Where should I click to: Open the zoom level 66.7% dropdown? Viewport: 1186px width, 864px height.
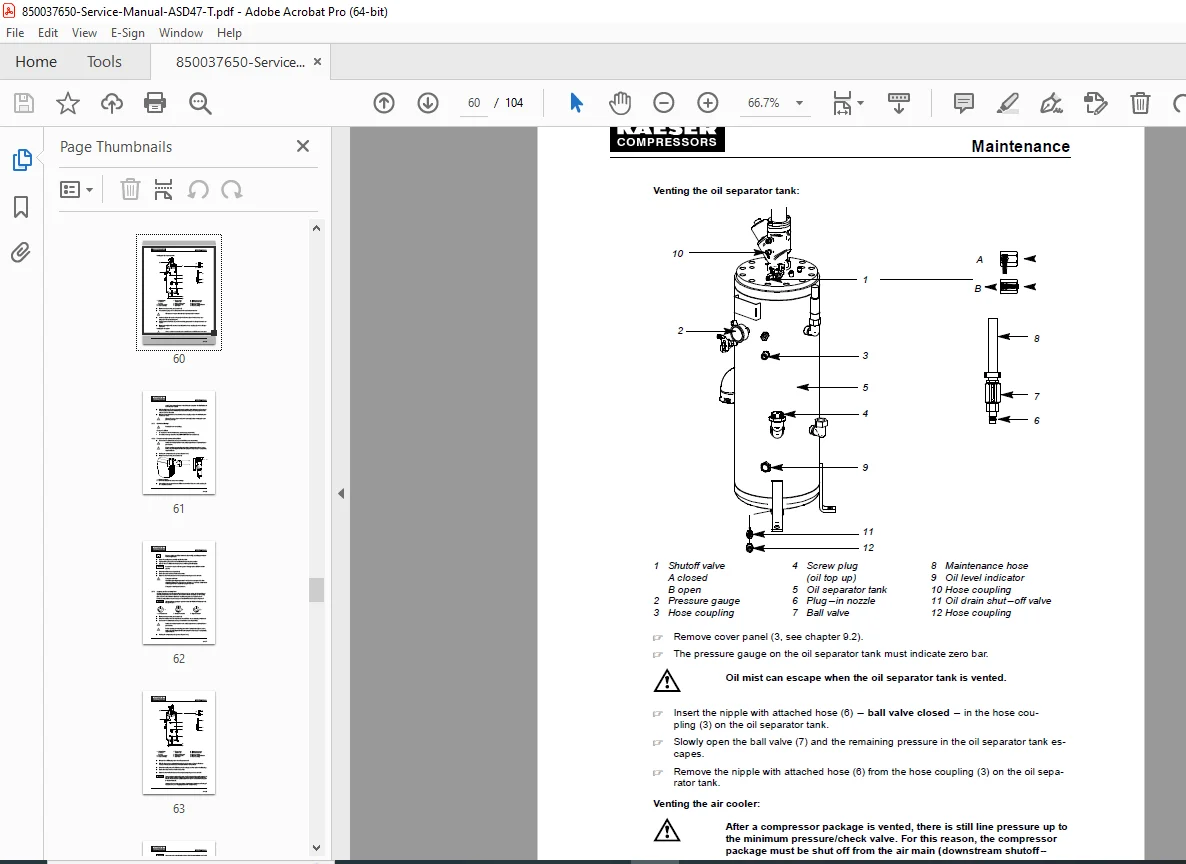tap(799, 103)
